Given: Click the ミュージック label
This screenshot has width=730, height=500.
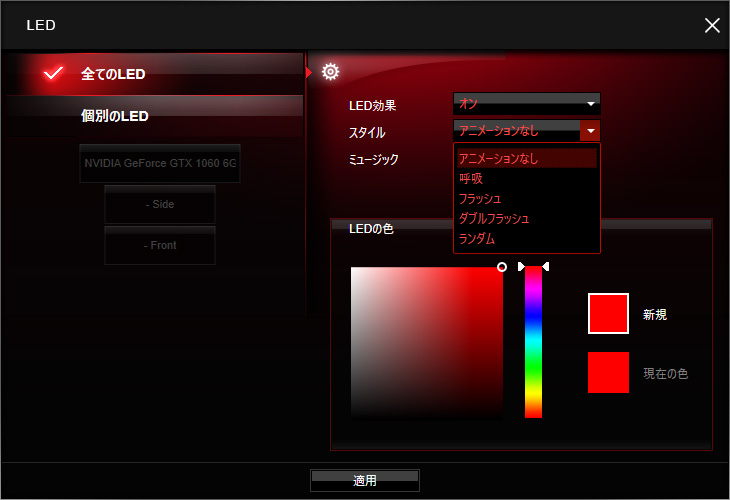Looking at the screenshot, I should point(373,159).
